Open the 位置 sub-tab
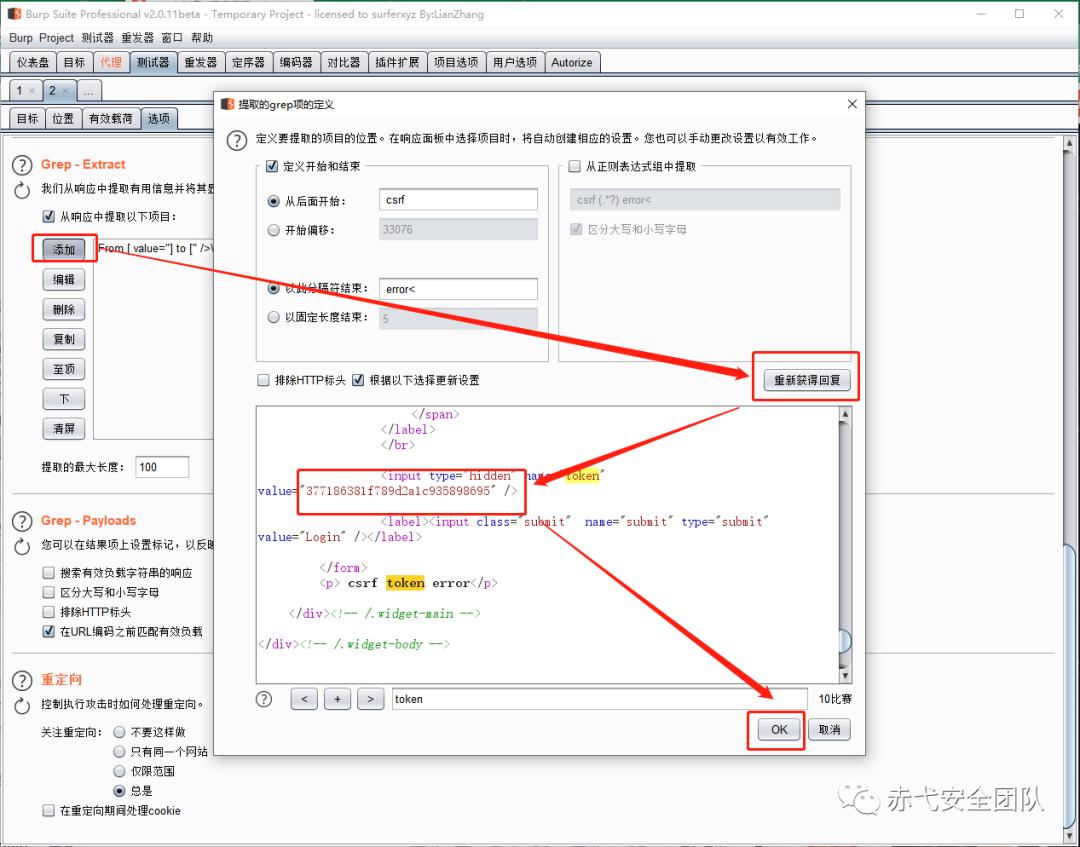Viewport: 1080px width, 847px height. click(63, 118)
